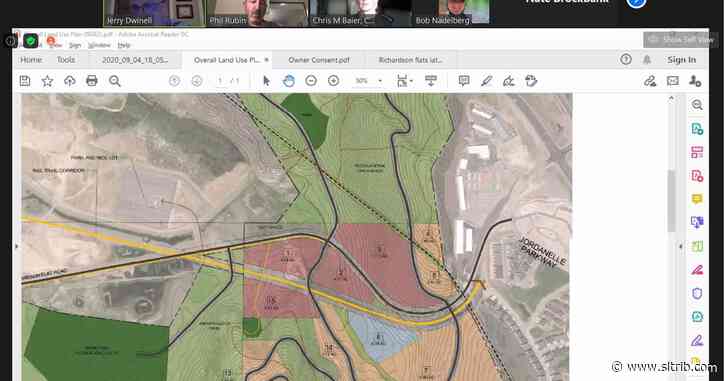Open the Sign menu
725x381 pixels.
tap(75, 45)
